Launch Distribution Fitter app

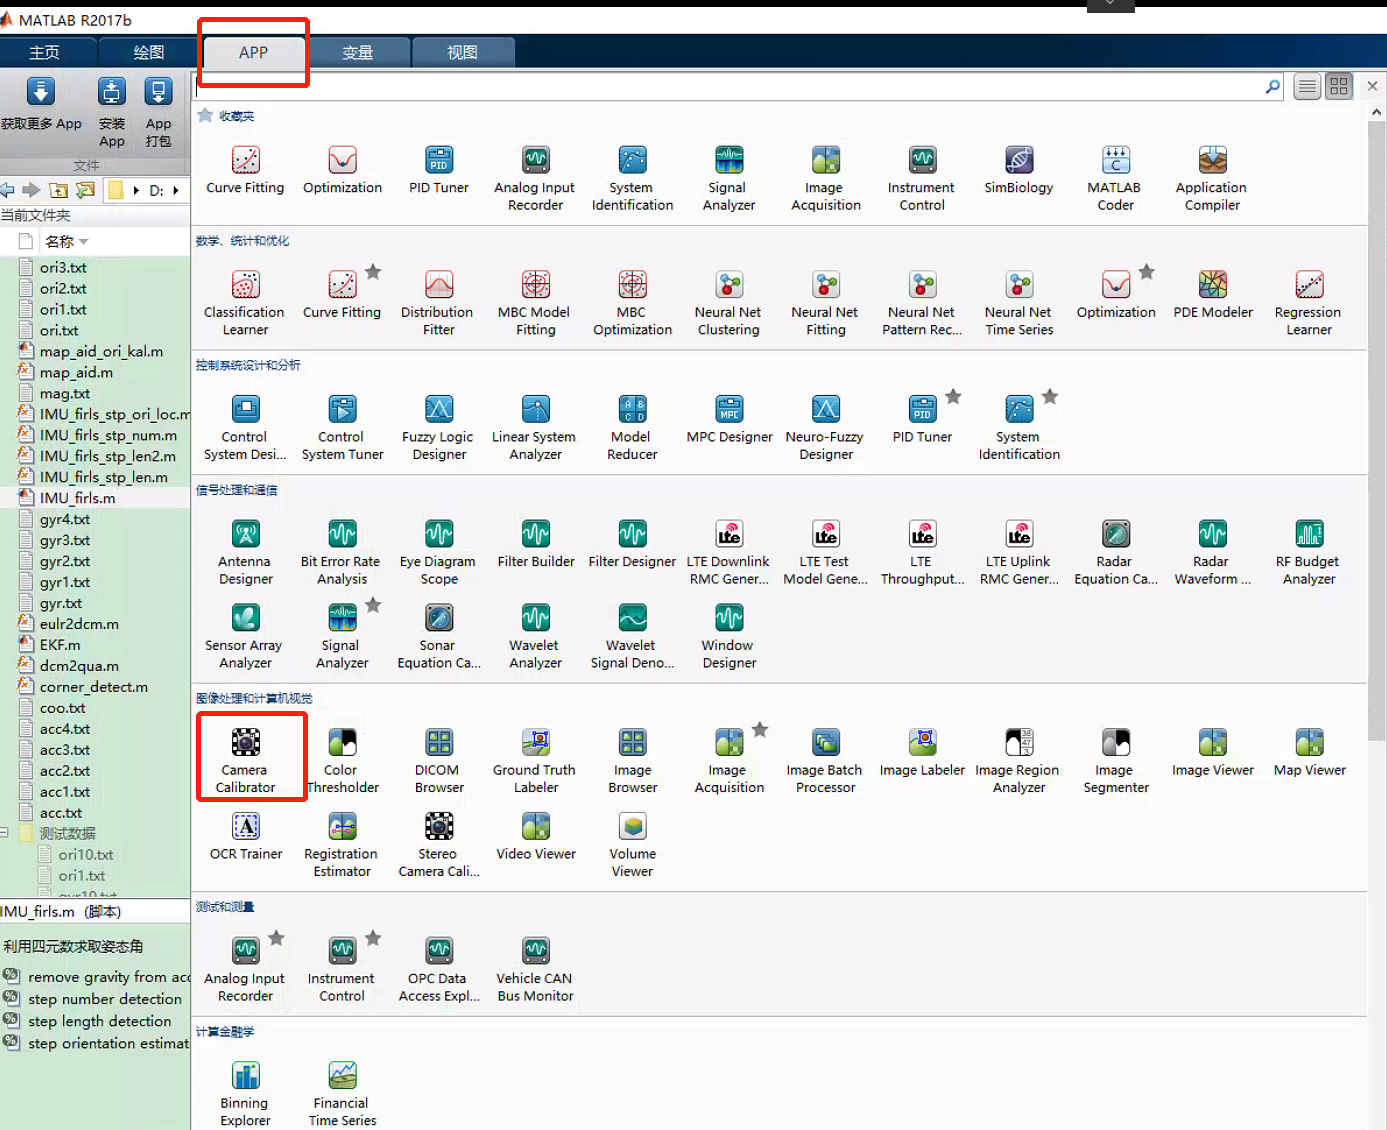(x=438, y=302)
